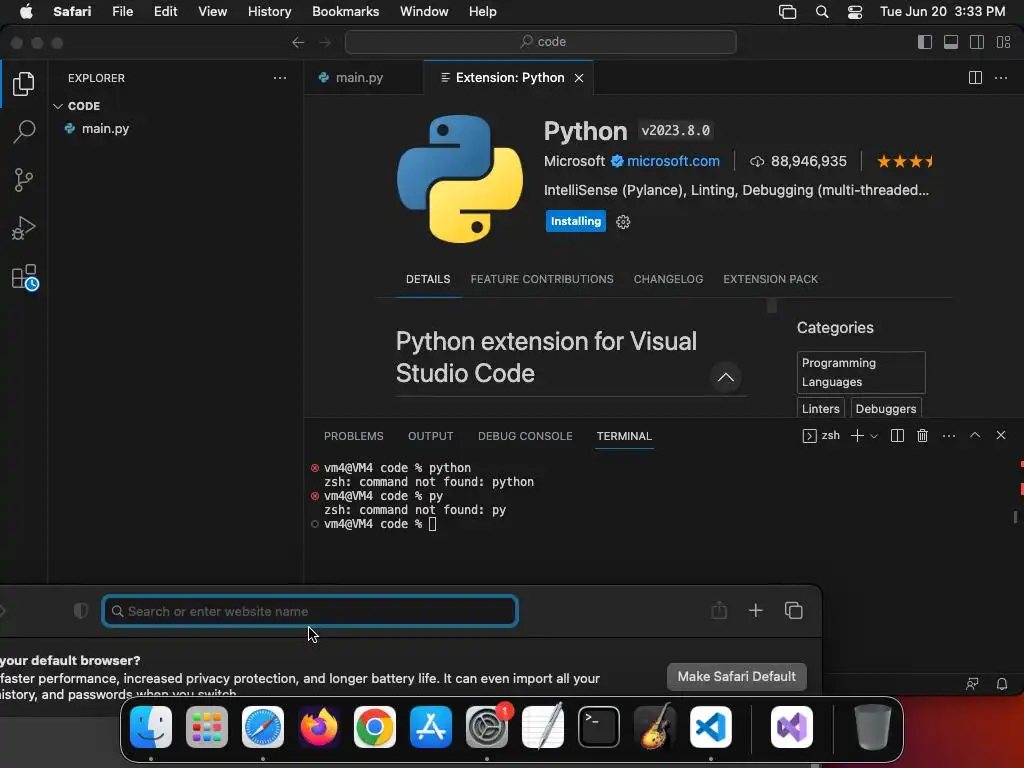Open Explorer more actions menu

pos(280,78)
